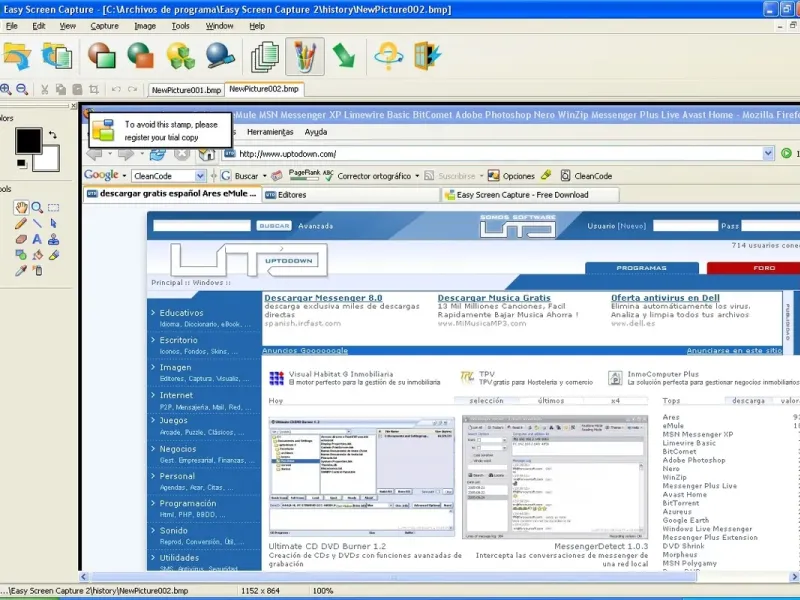Click the yellow sphere with cubes icon
The width and height of the screenshot is (800, 600).
181,56
